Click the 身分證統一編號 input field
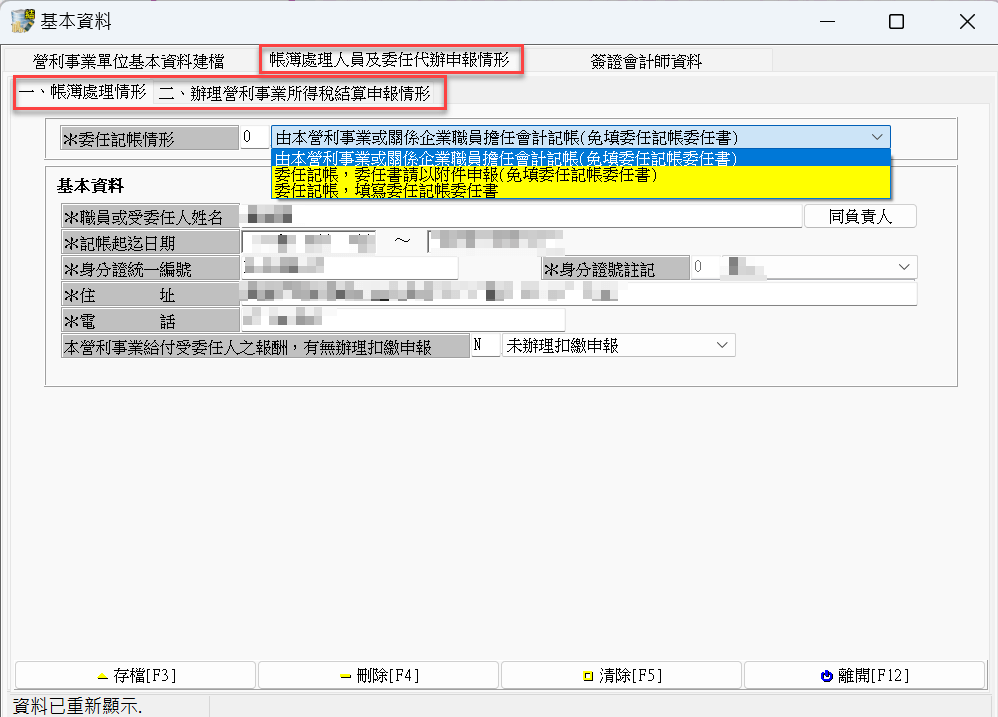Screen dimensions: 998x717 349,268
